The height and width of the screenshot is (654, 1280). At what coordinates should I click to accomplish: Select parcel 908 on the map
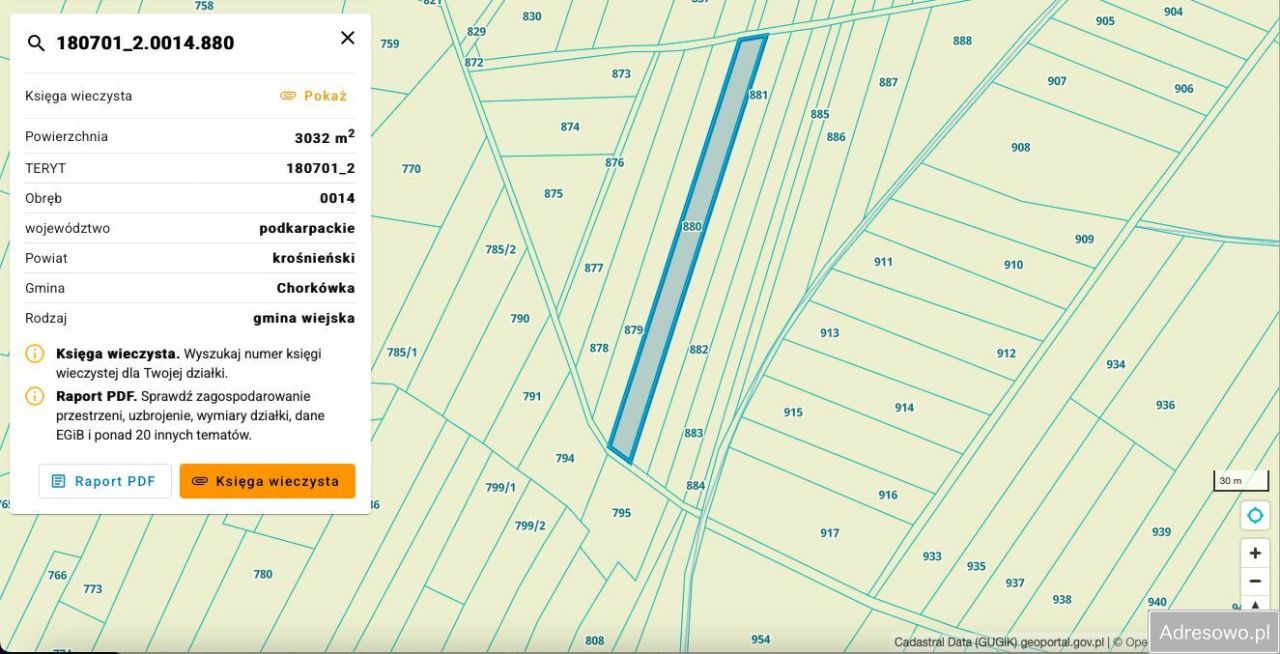[x=1020, y=147]
